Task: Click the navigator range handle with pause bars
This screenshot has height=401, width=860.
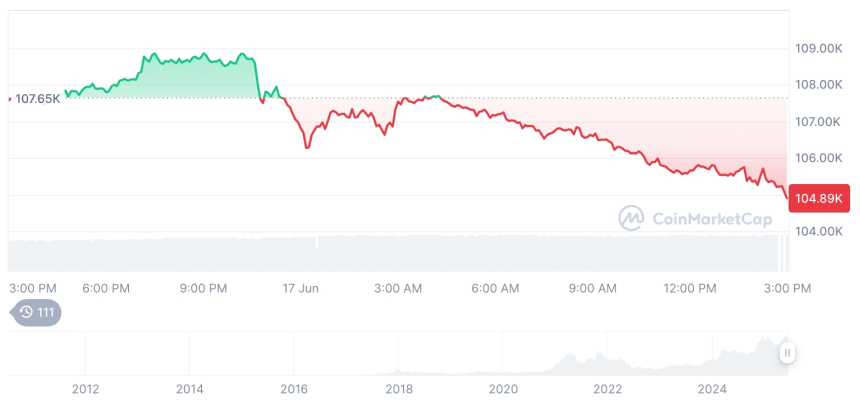Action: pyautogui.click(x=788, y=352)
